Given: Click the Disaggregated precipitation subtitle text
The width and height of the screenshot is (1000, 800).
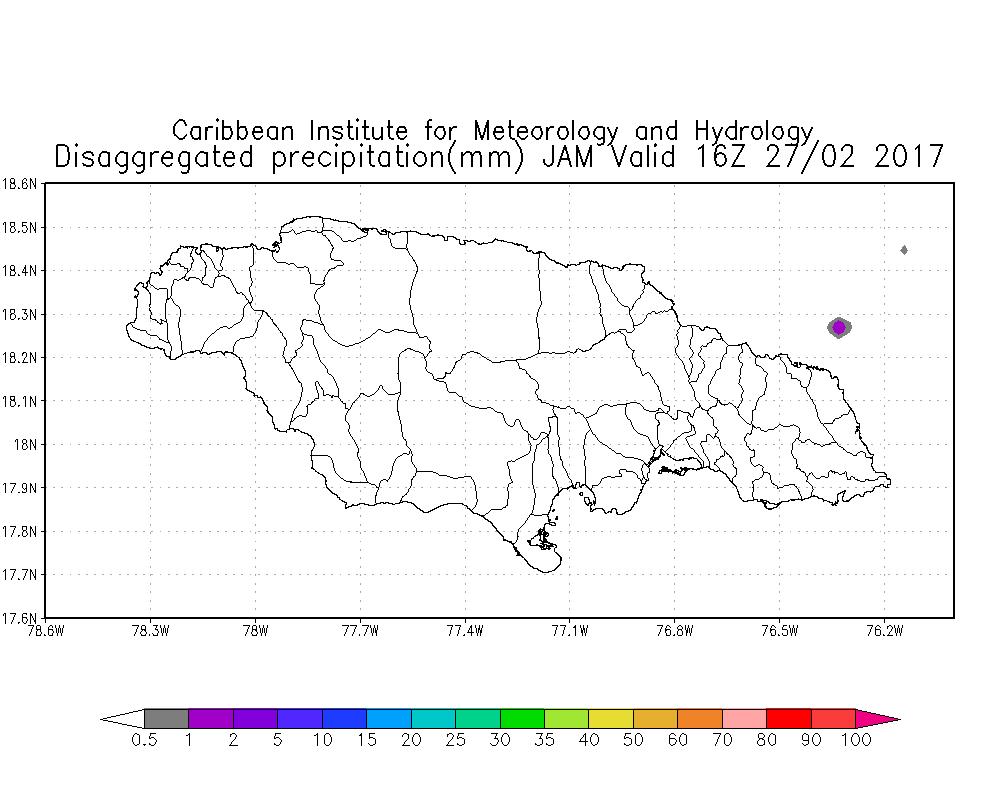Looking at the screenshot, I should [x=499, y=158].
